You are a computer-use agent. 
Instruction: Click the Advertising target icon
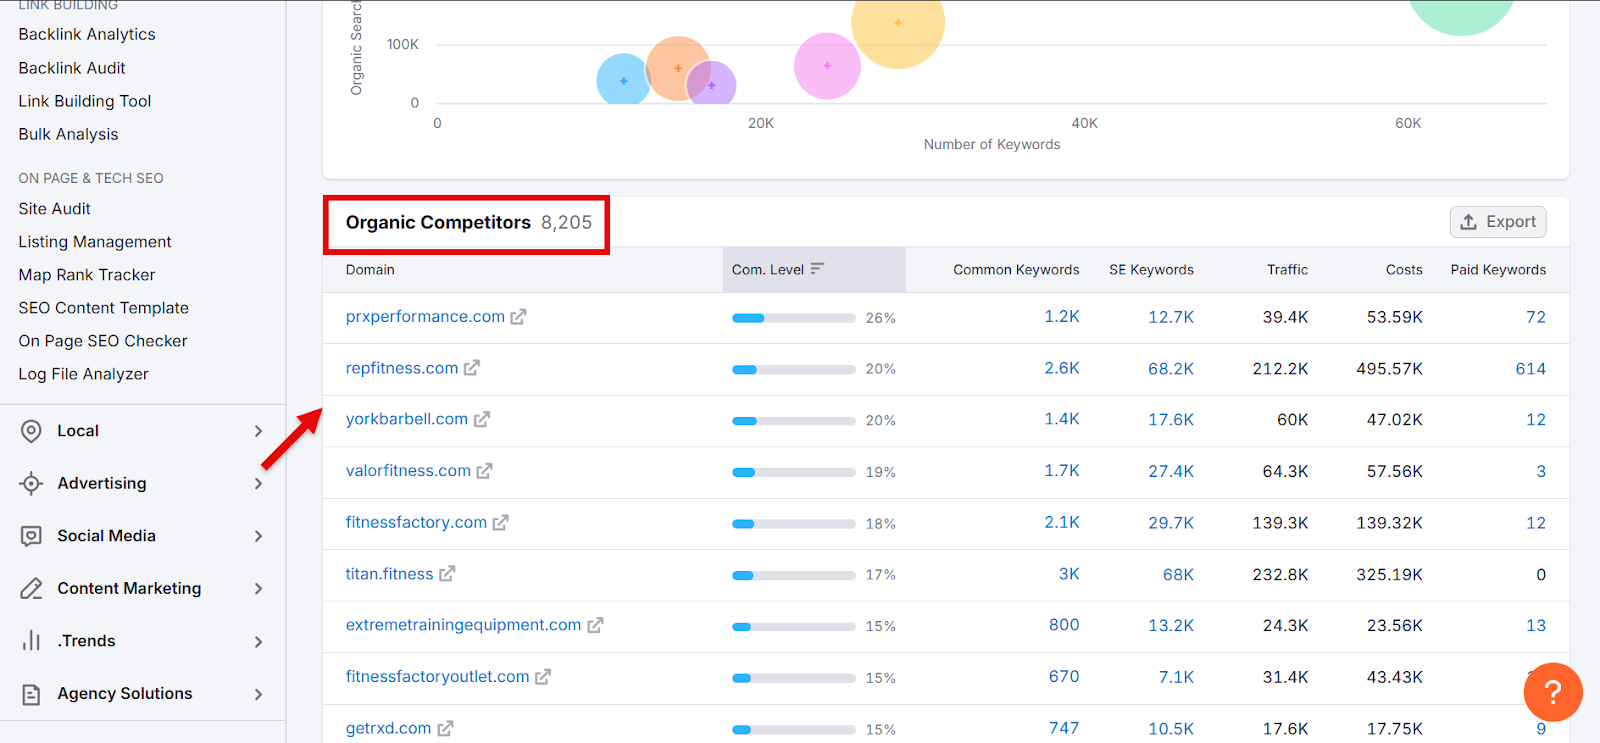[x=31, y=484]
